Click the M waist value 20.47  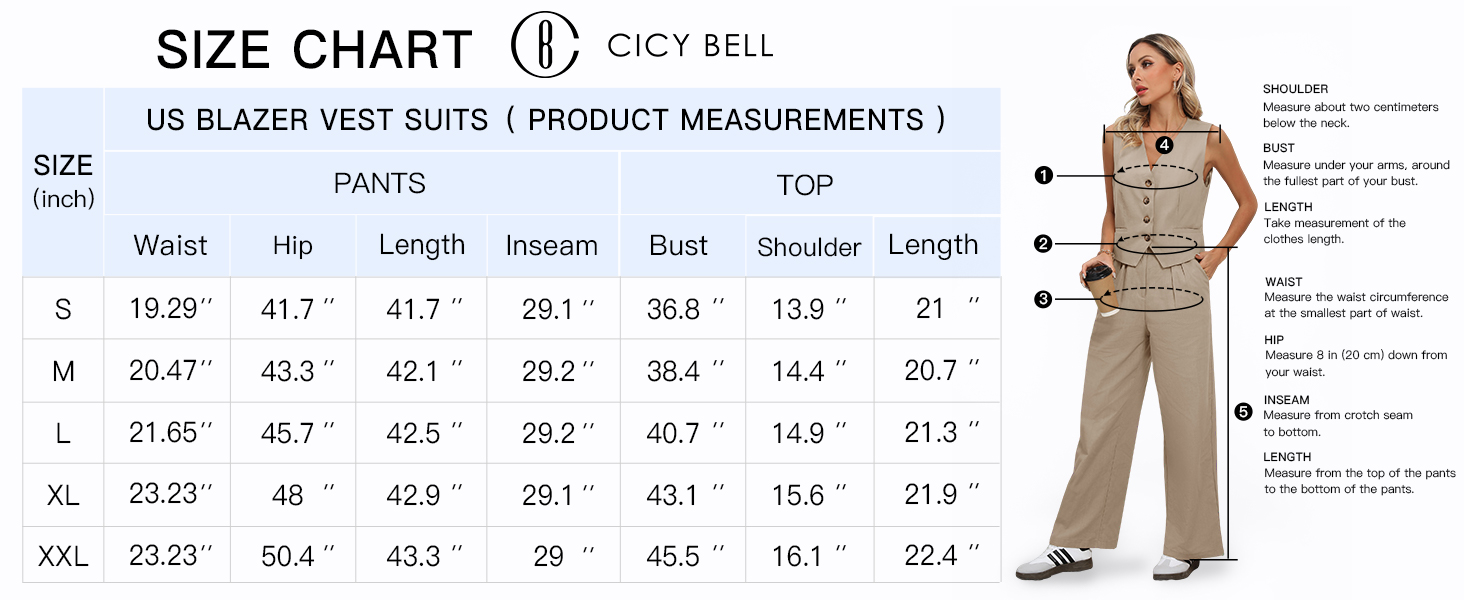coord(166,371)
